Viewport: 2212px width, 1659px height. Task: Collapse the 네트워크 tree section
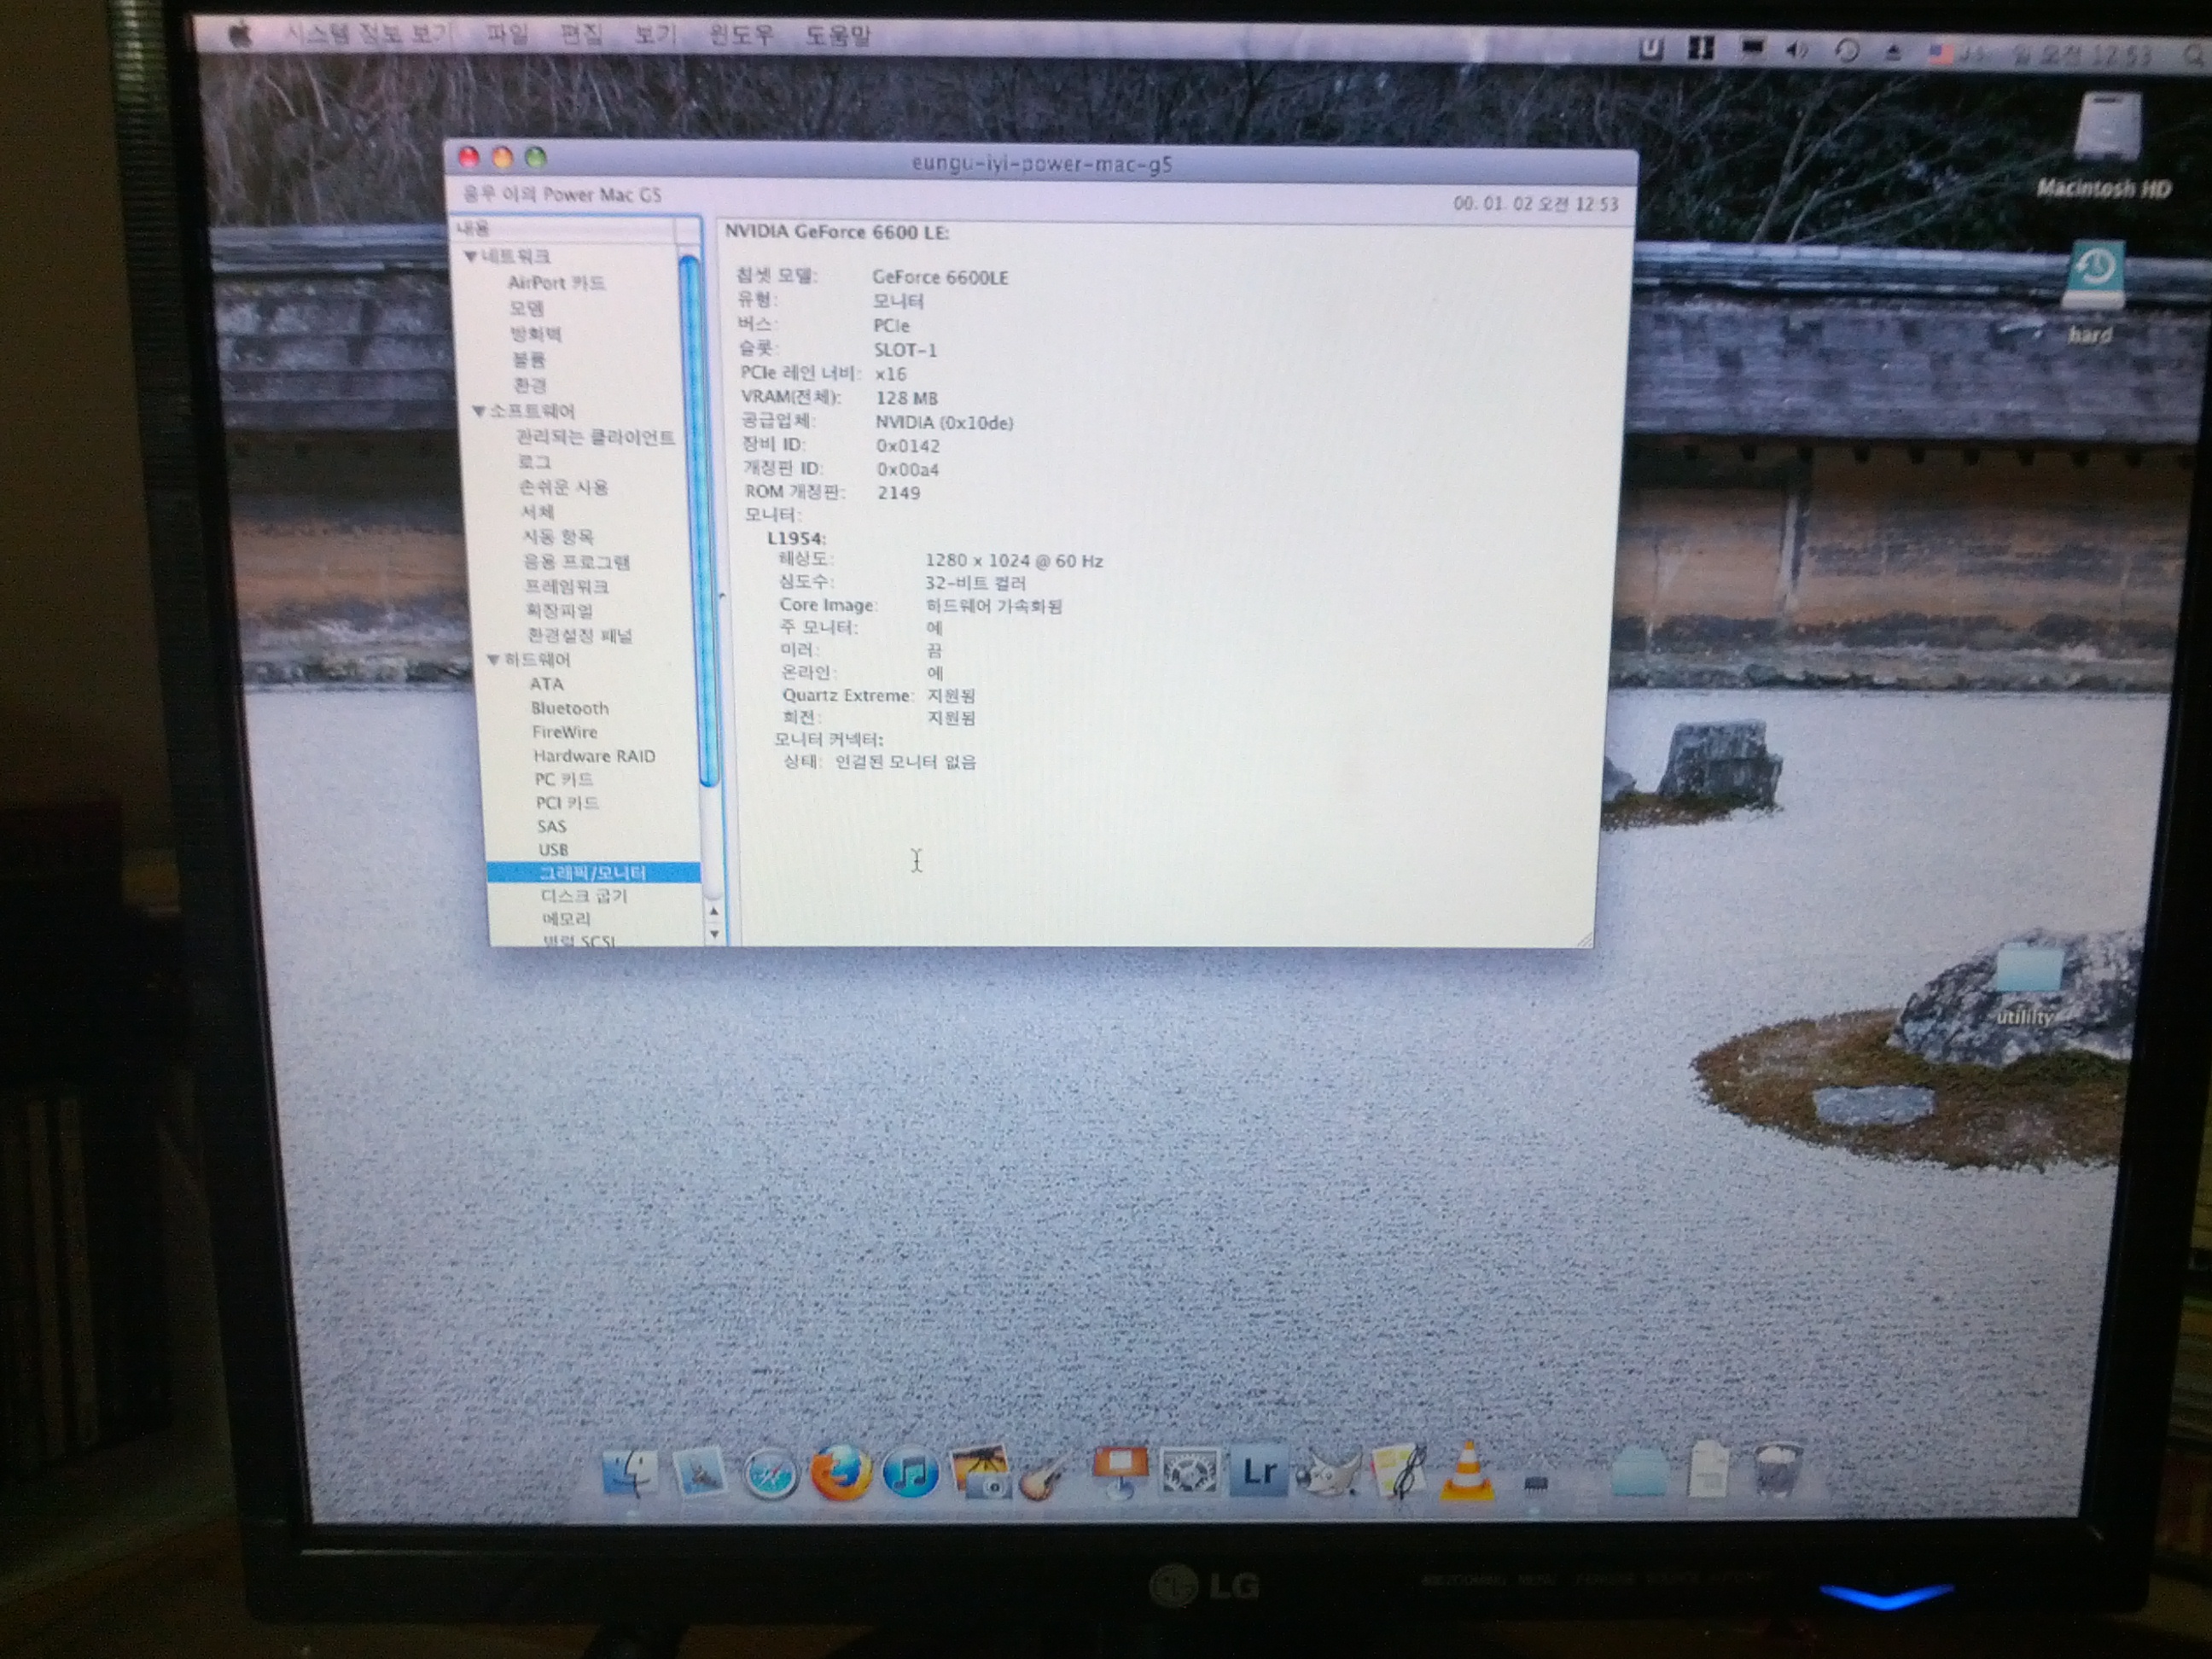coord(470,257)
